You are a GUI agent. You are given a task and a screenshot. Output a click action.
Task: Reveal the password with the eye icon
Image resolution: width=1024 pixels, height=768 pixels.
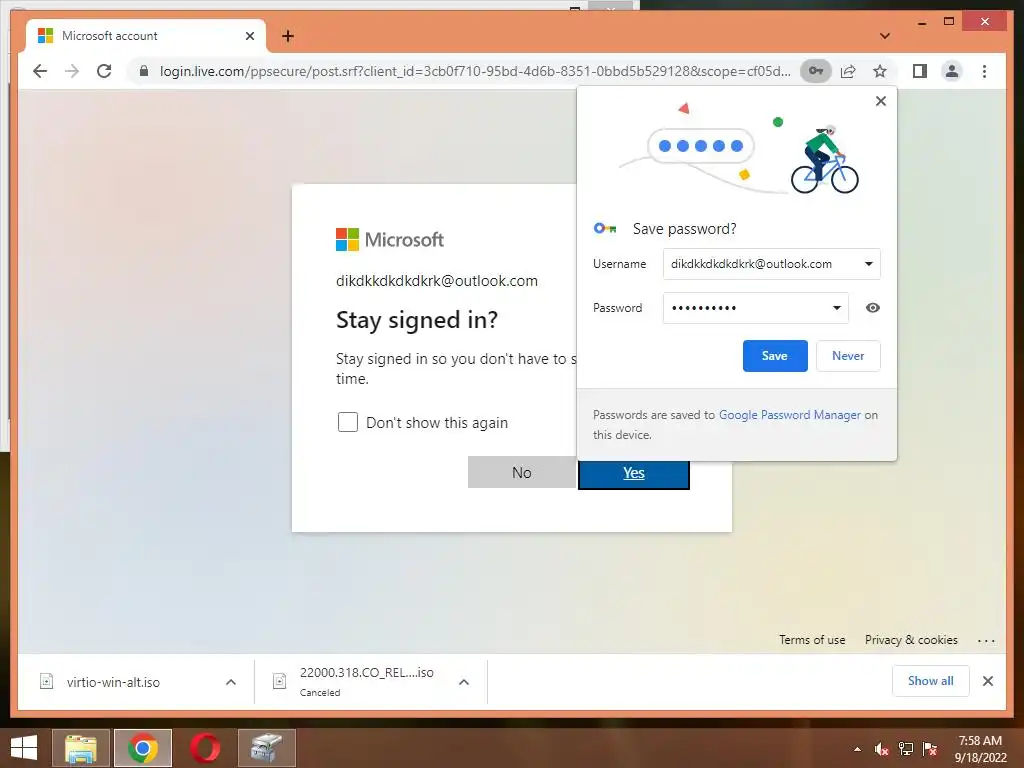(x=872, y=308)
